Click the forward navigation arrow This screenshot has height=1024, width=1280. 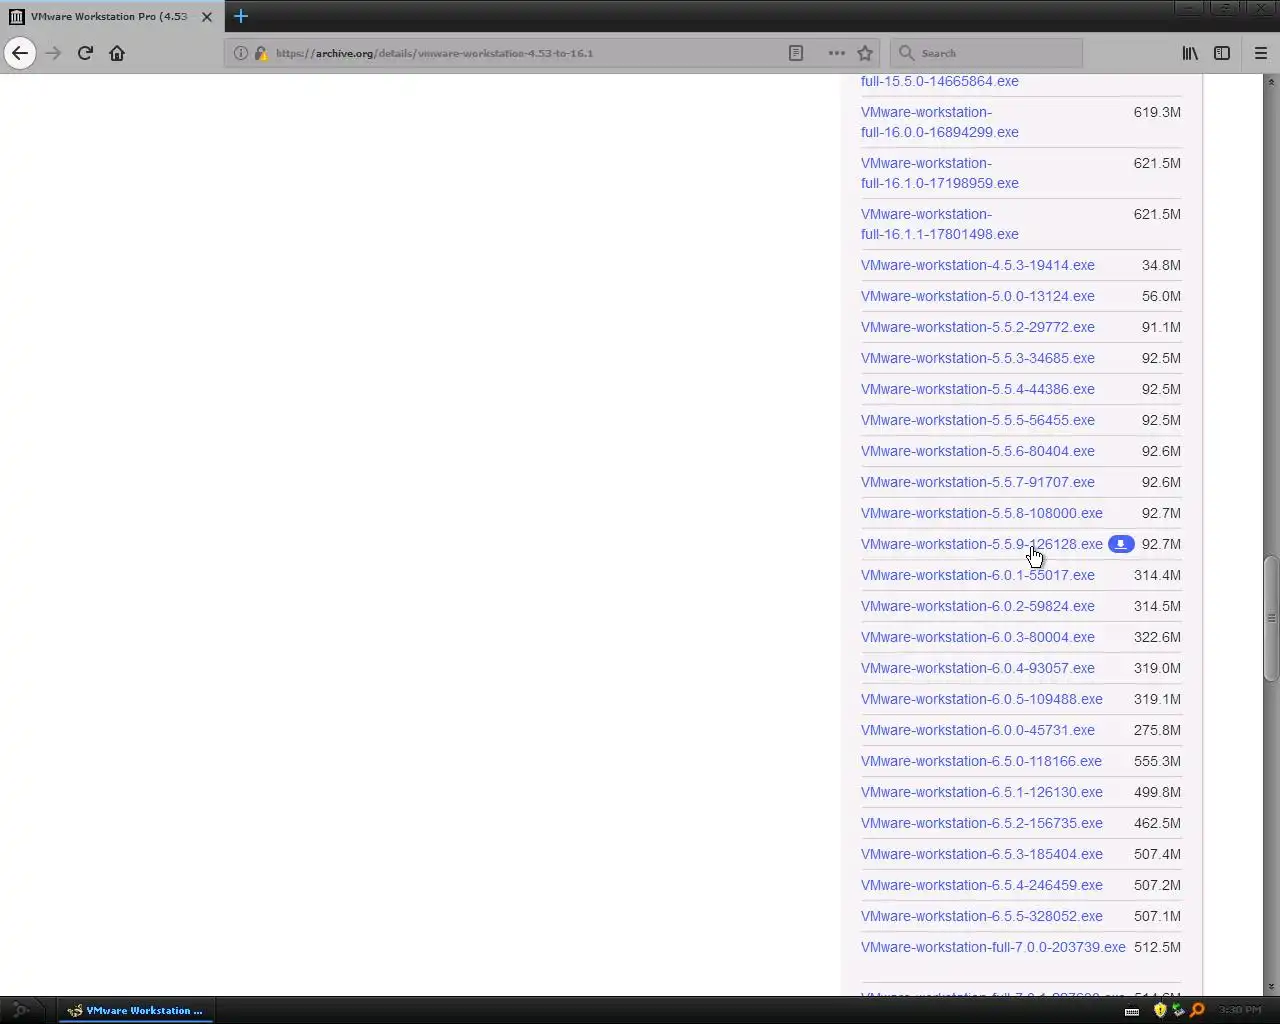(54, 53)
